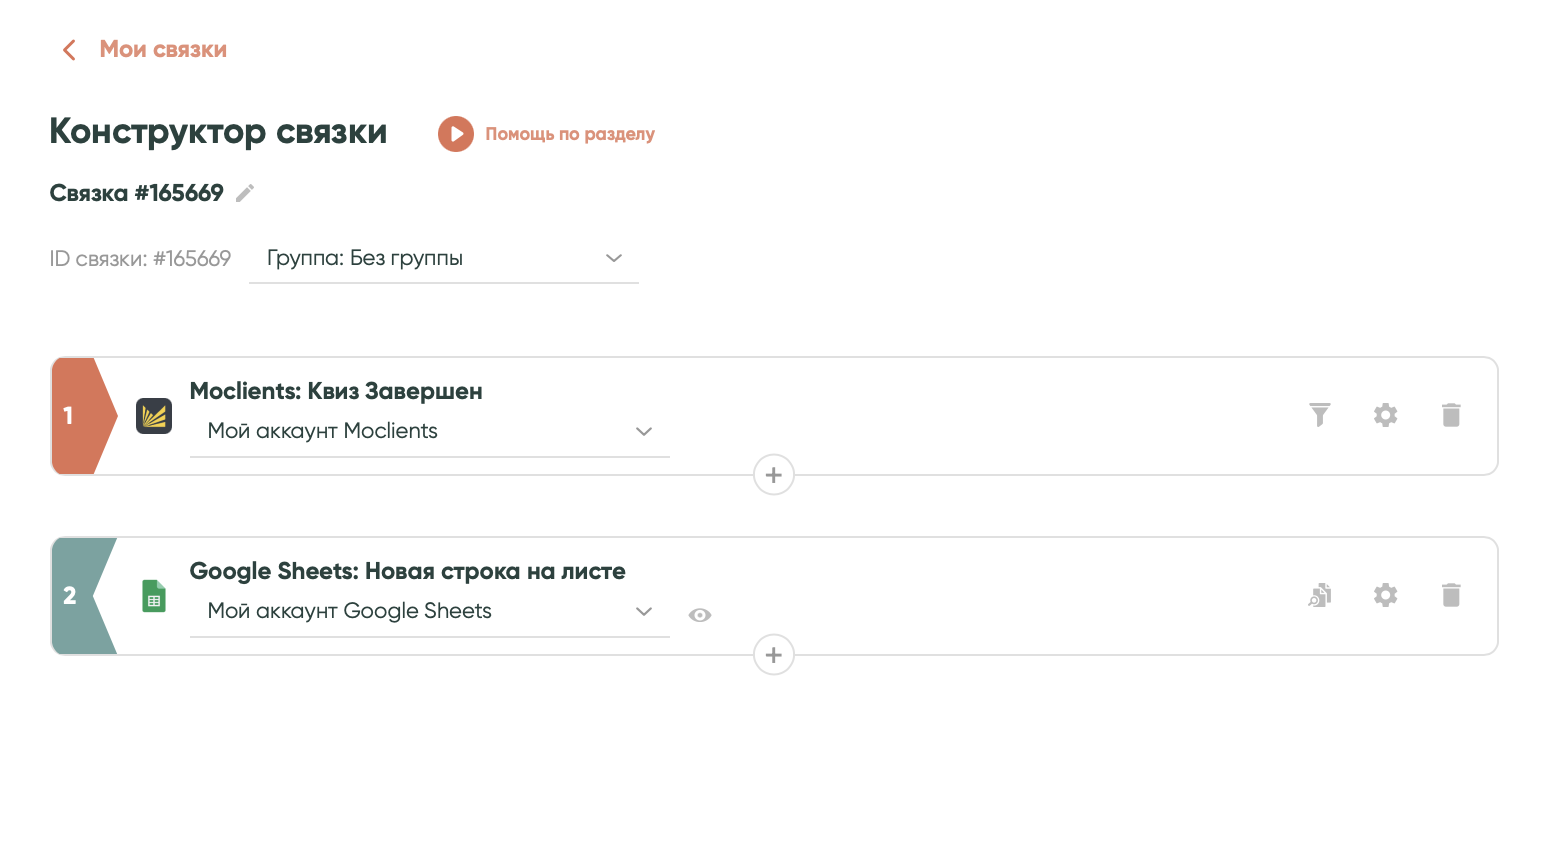The width and height of the screenshot is (1568, 850).
Task: Expand the Группа: Без группы dropdown
Action: coord(443,258)
